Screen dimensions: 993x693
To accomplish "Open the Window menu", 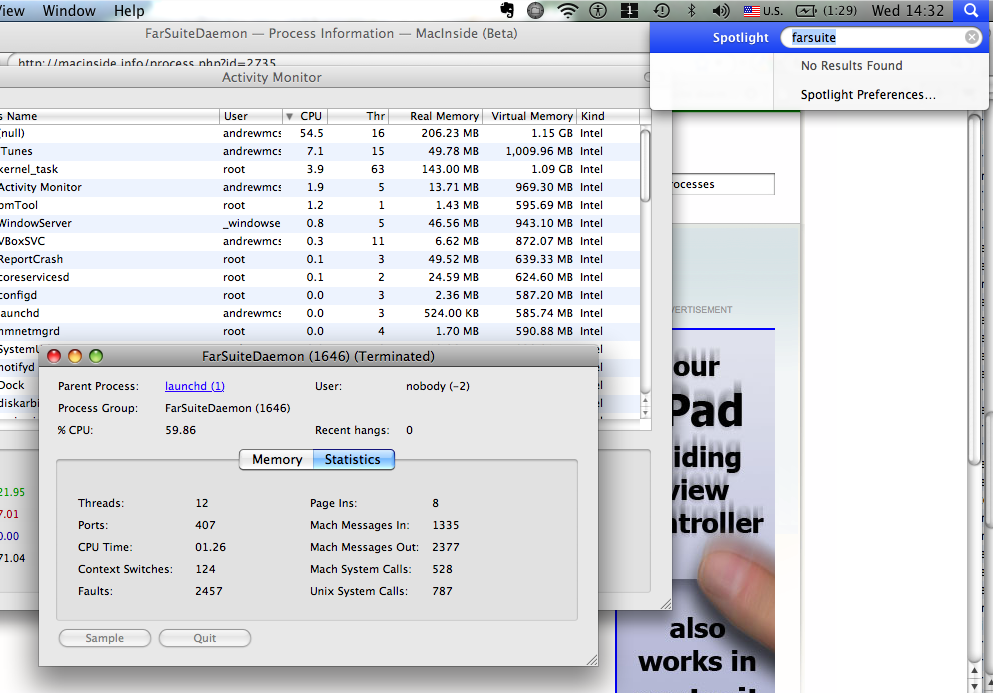I will click(x=69, y=11).
